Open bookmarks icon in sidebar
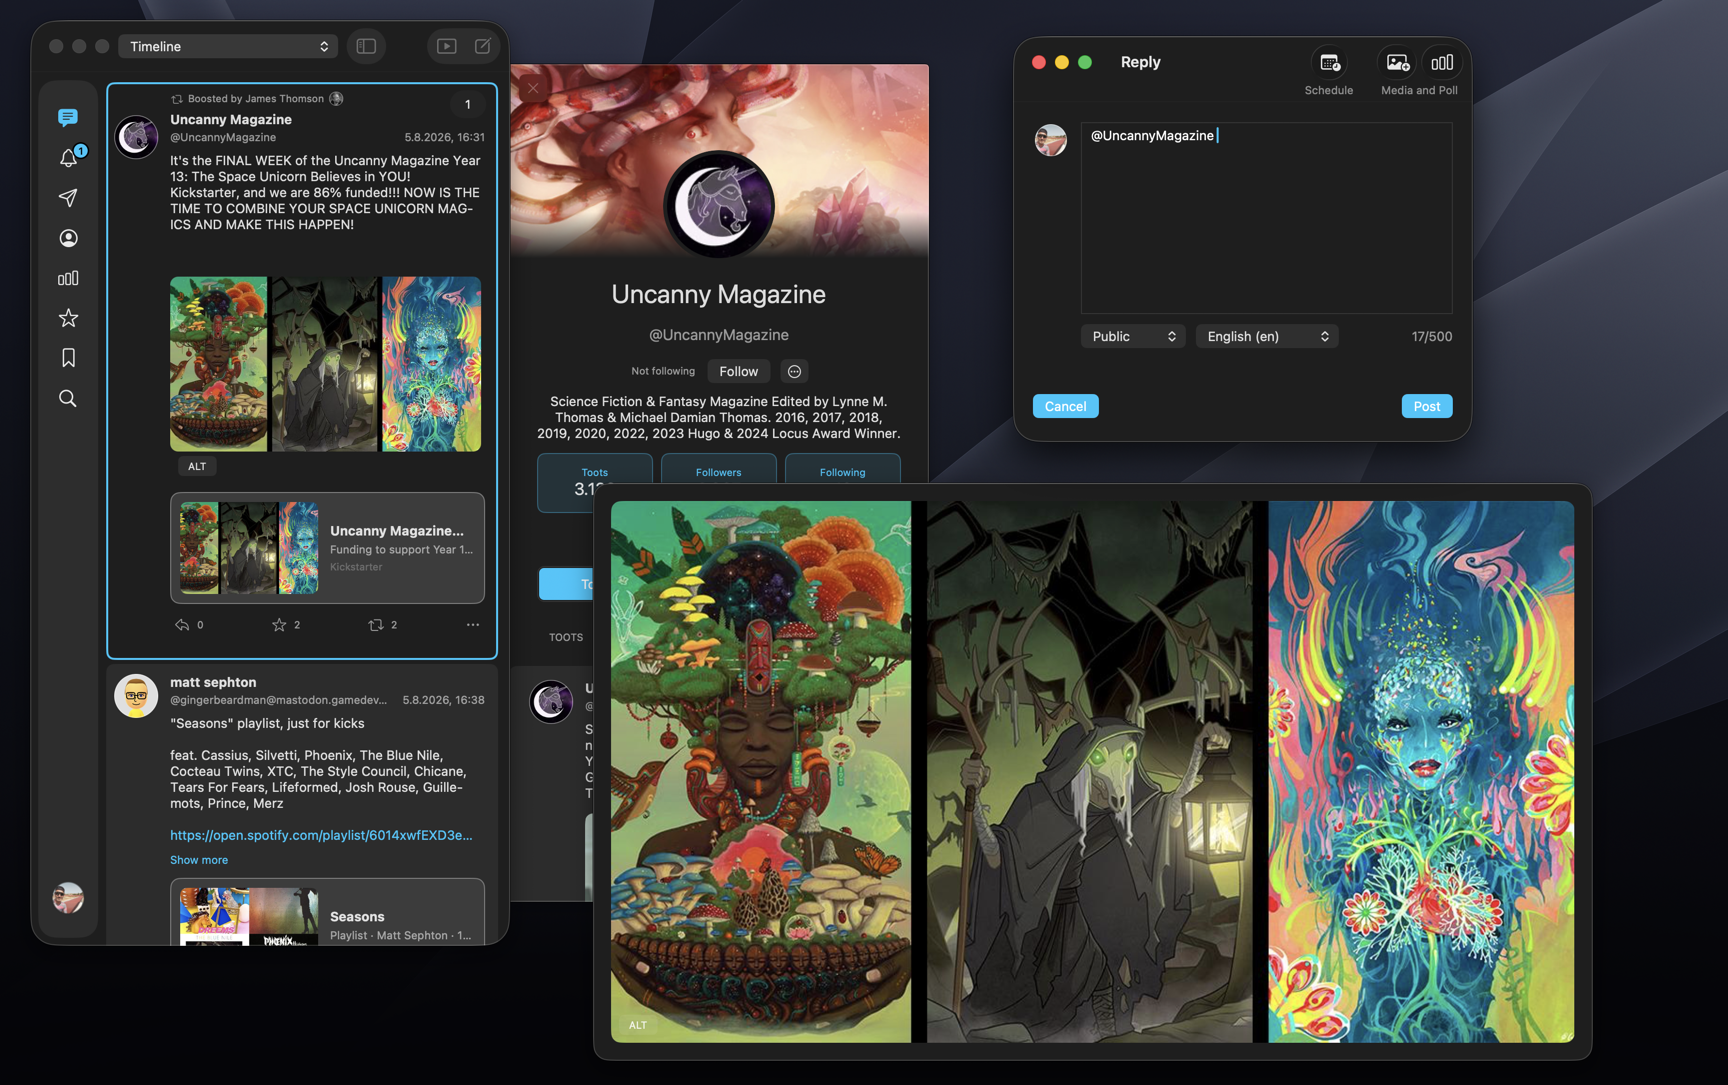The height and width of the screenshot is (1085, 1728). (x=68, y=358)
